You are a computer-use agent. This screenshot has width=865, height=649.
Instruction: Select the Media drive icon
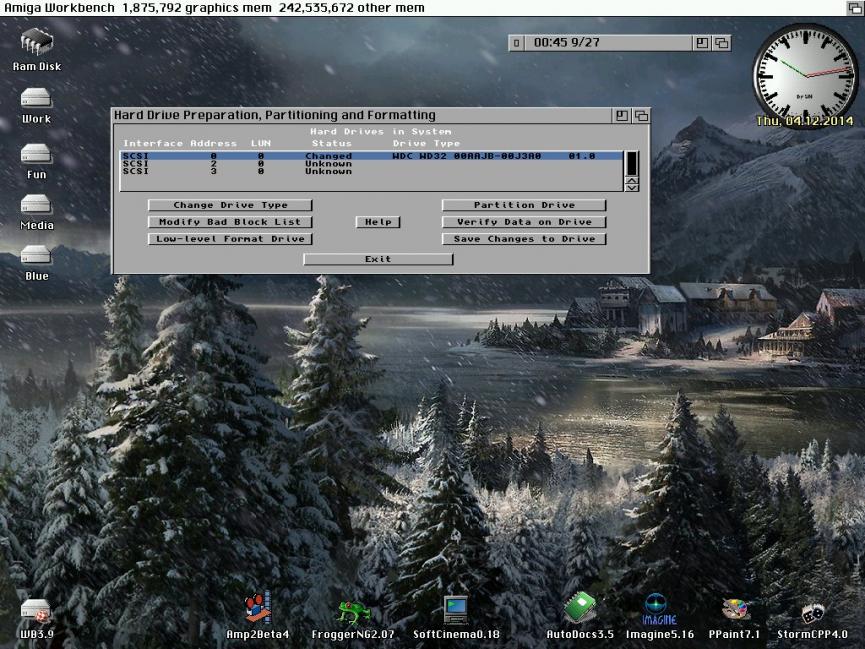36,205
